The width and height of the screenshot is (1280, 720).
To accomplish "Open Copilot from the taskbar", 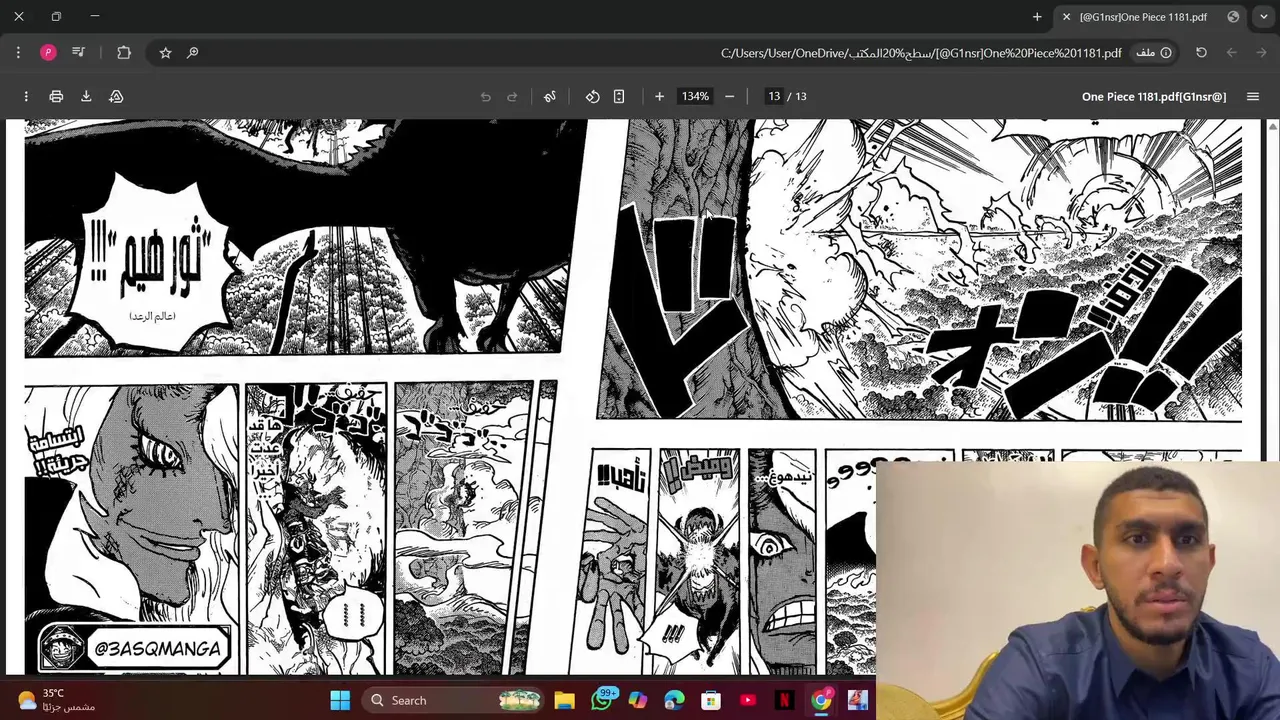I will tap(638, 700).
